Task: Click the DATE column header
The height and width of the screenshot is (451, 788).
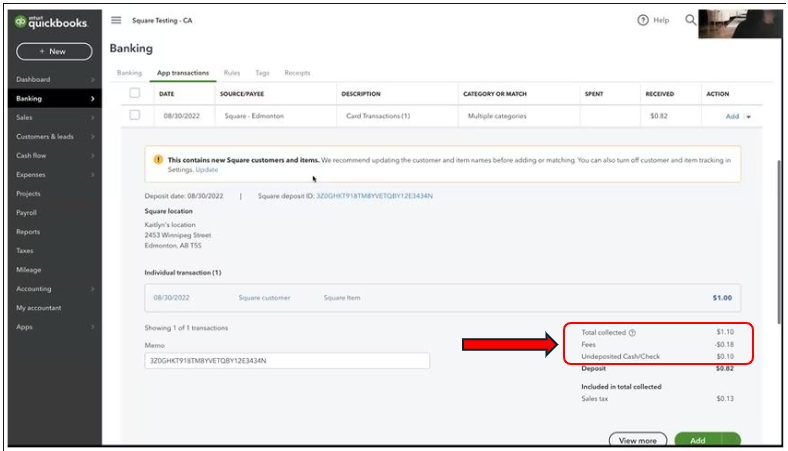Action: (166, 94)
